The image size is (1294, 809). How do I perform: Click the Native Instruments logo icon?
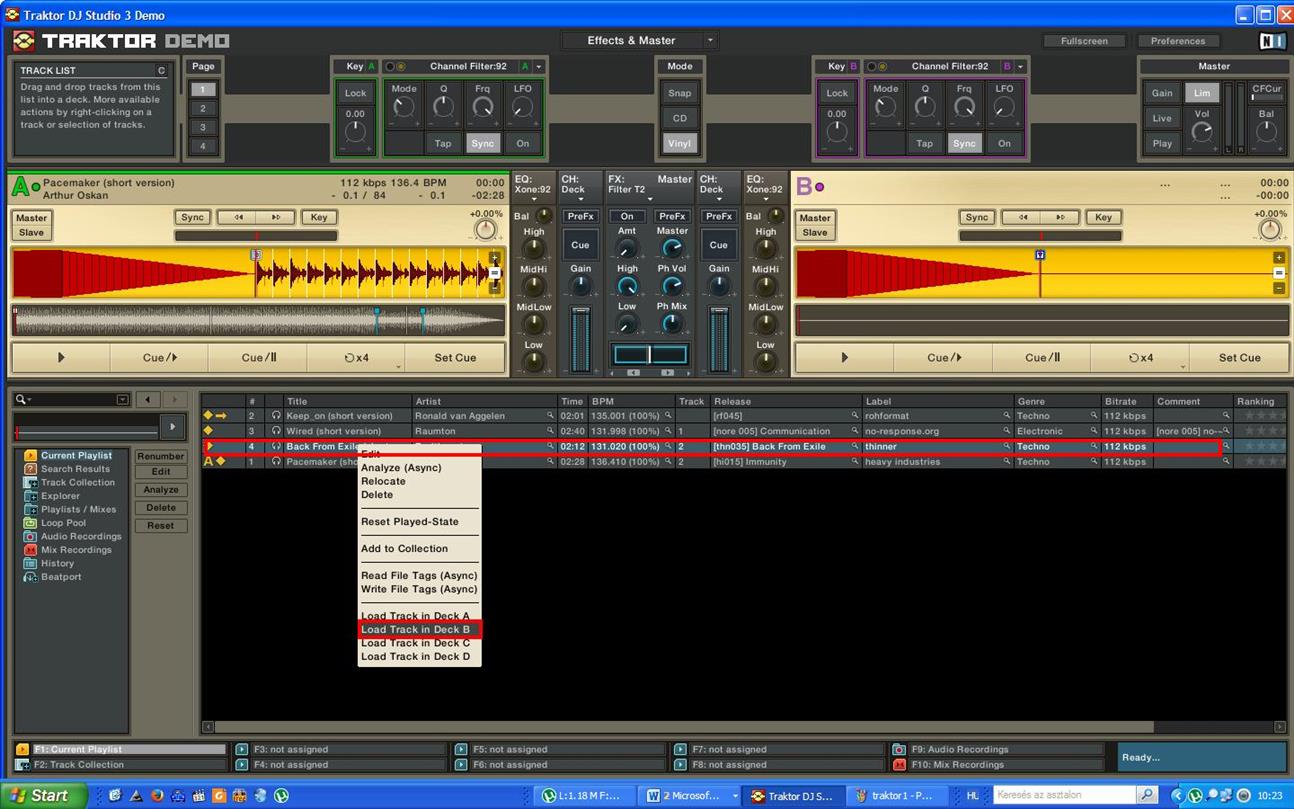[1271, 41]
